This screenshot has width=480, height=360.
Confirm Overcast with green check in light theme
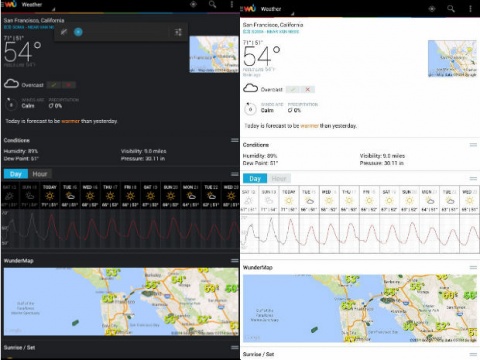pos(293,89)
